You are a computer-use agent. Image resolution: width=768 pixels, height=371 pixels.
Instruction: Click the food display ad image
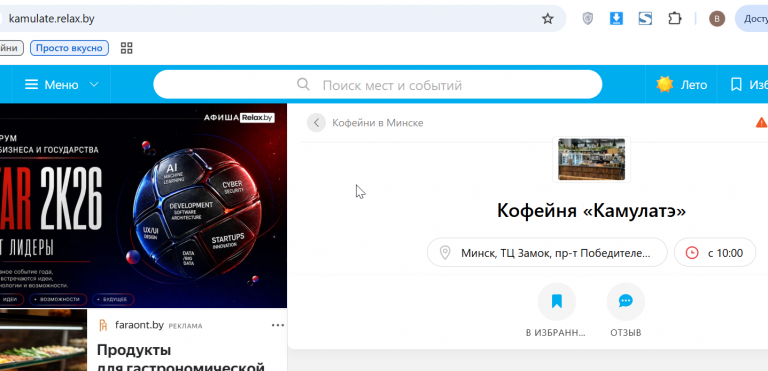click(x=43, y=340)
